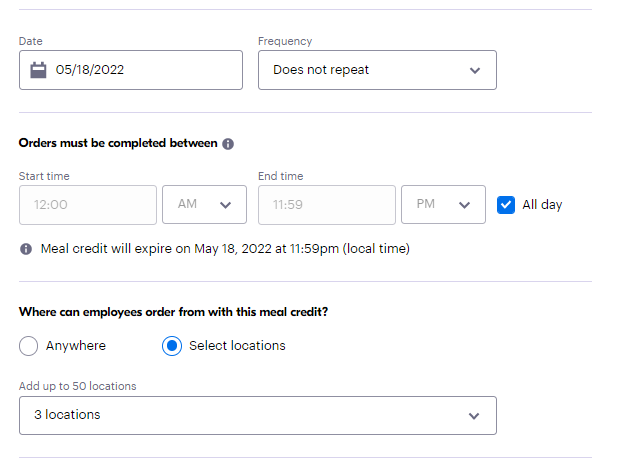619x468 pixels.
Task: Click the "All day" label text
Action: (x=542, y=205)
